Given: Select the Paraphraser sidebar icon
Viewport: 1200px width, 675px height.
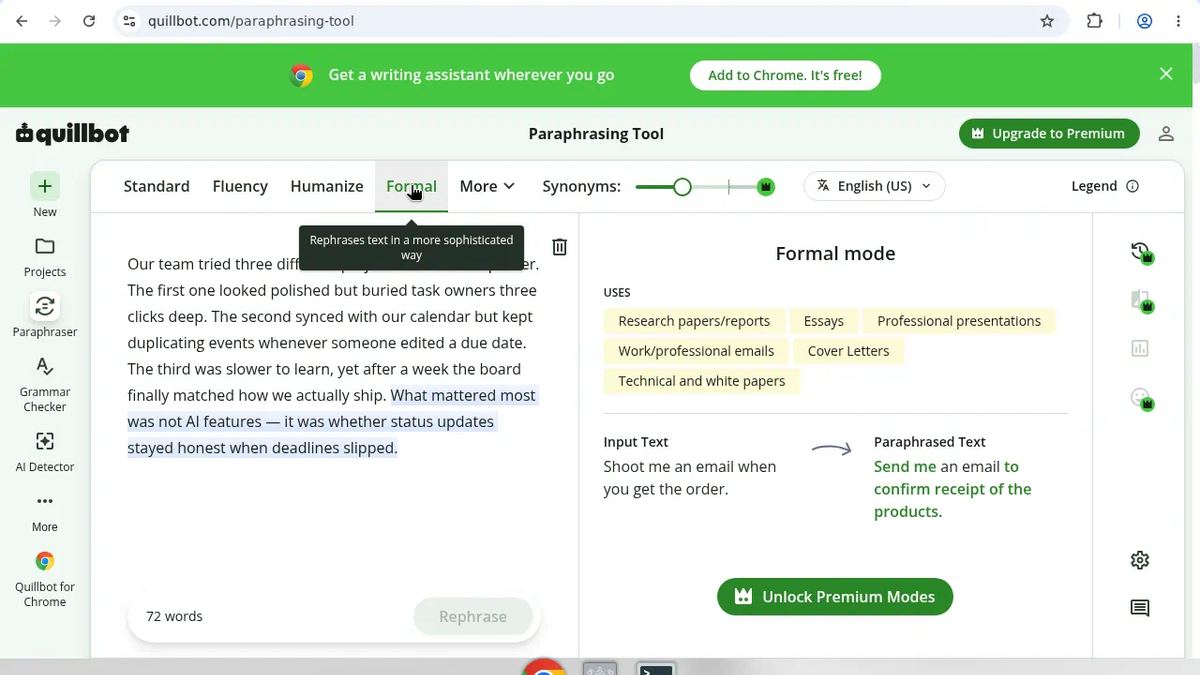Looking at the screenshot, I should (x=45, y=306).
